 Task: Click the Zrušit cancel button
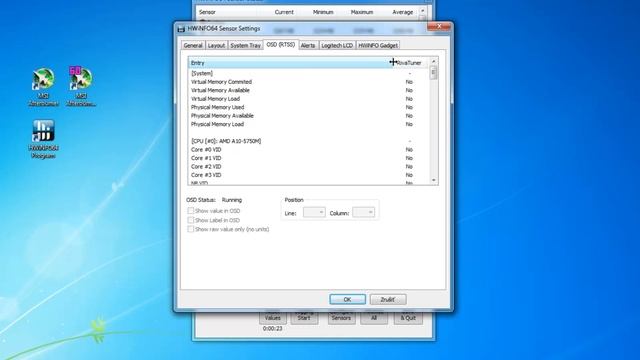pyautogui.click(x=388, y=300)
